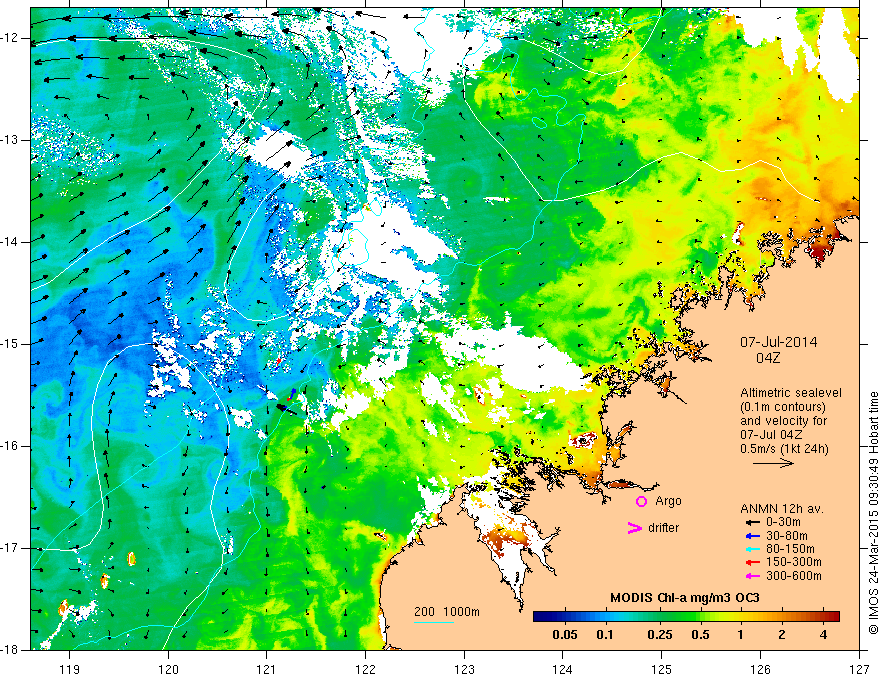Click the '200 1000m' bathymetry label
880x680 pixels.
click(447, 612)
